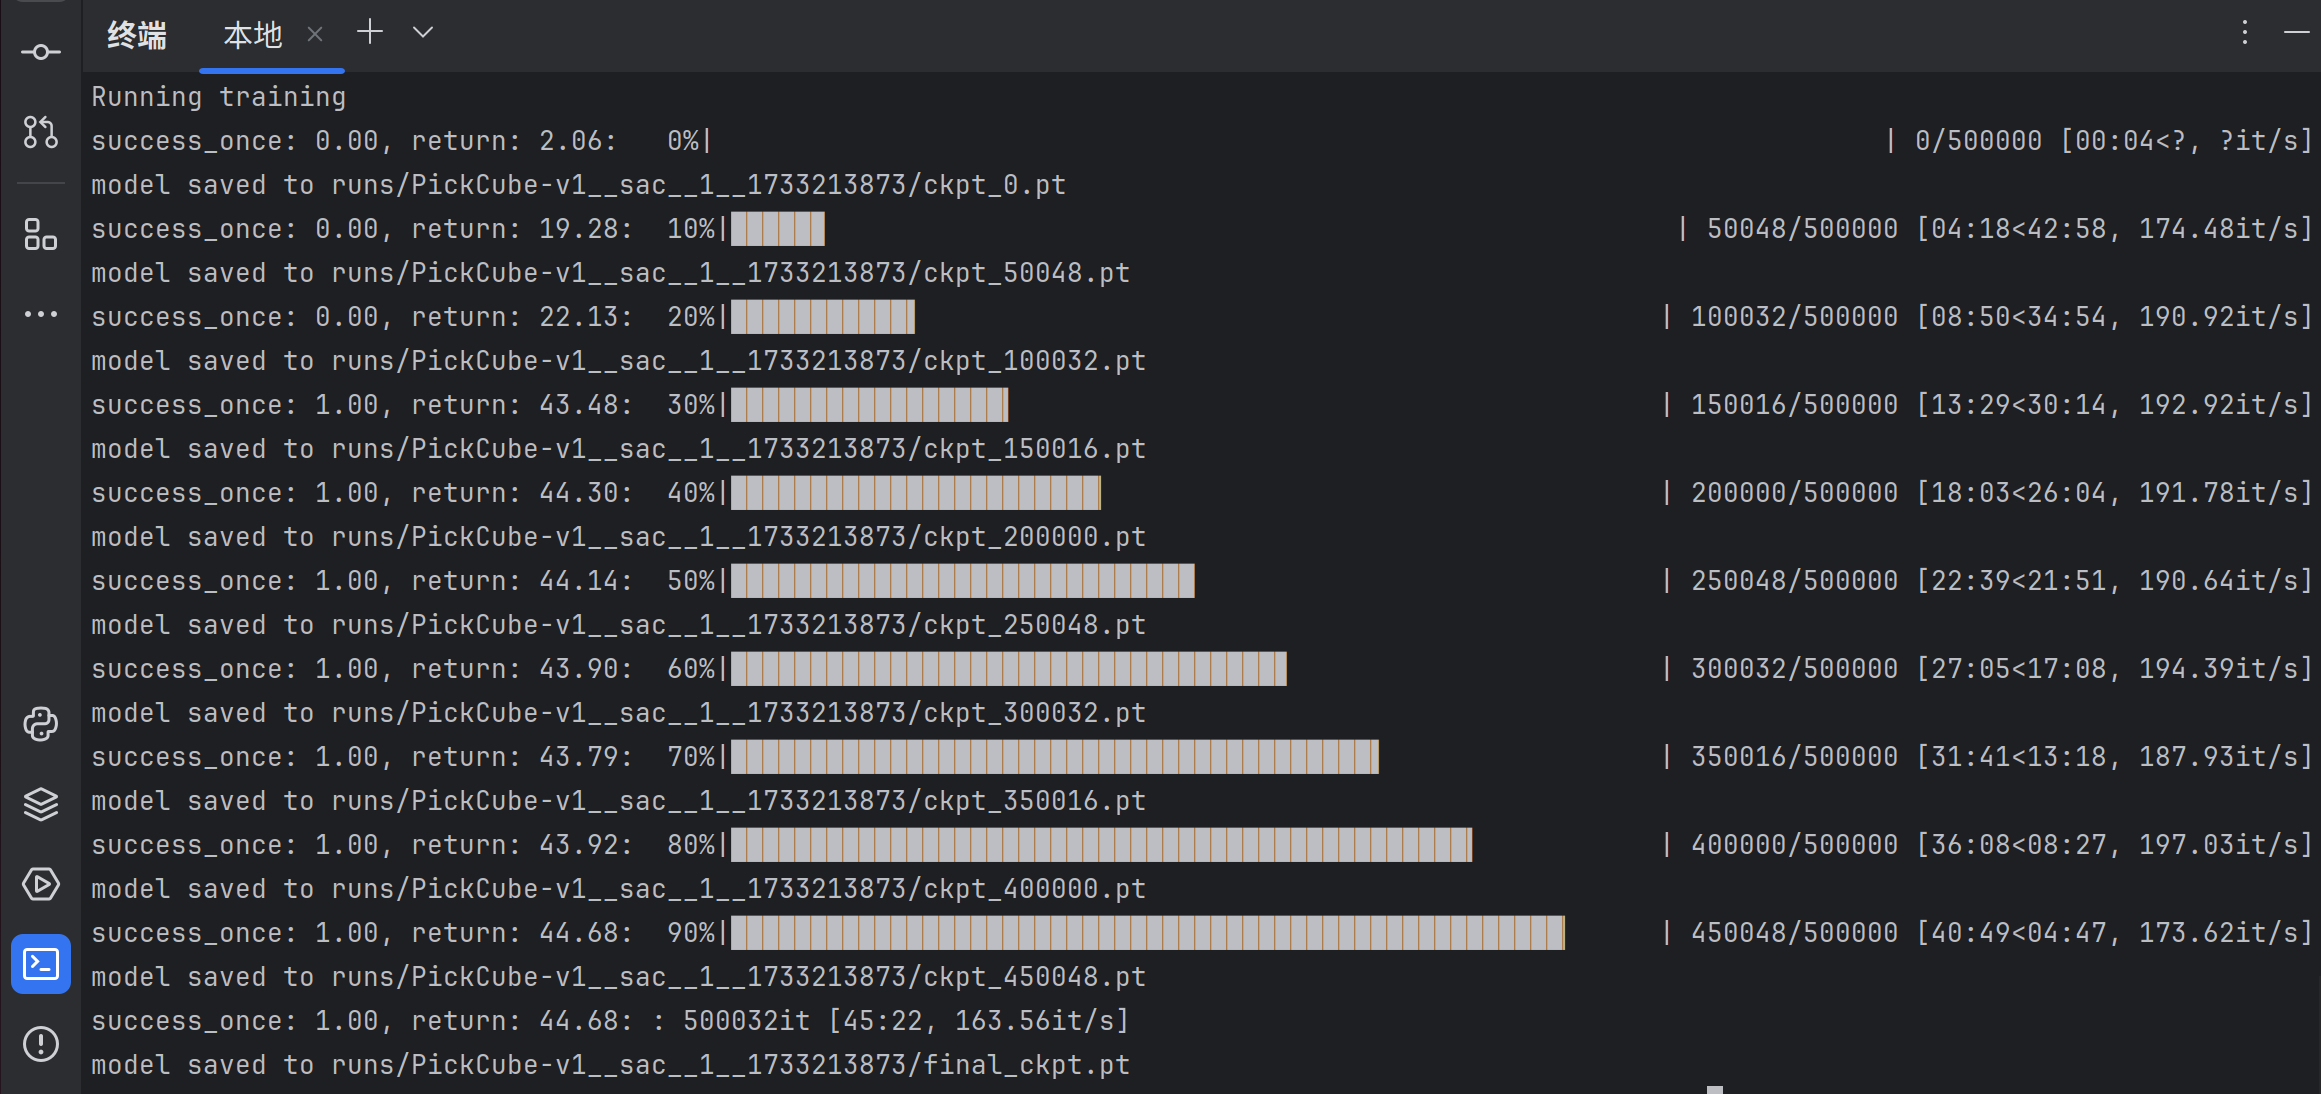2321x1094 pixels.
Task: Click the Running training output line
Action: point(218,97)
